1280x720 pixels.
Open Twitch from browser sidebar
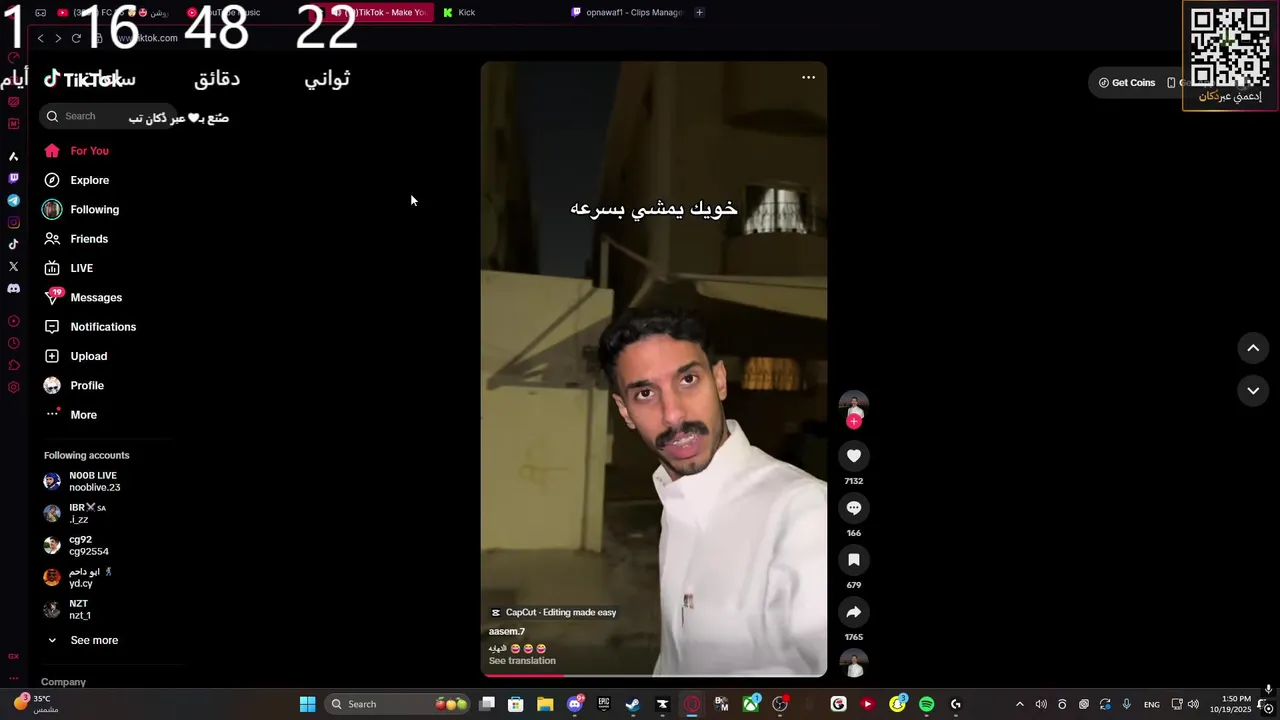(13, 178)
